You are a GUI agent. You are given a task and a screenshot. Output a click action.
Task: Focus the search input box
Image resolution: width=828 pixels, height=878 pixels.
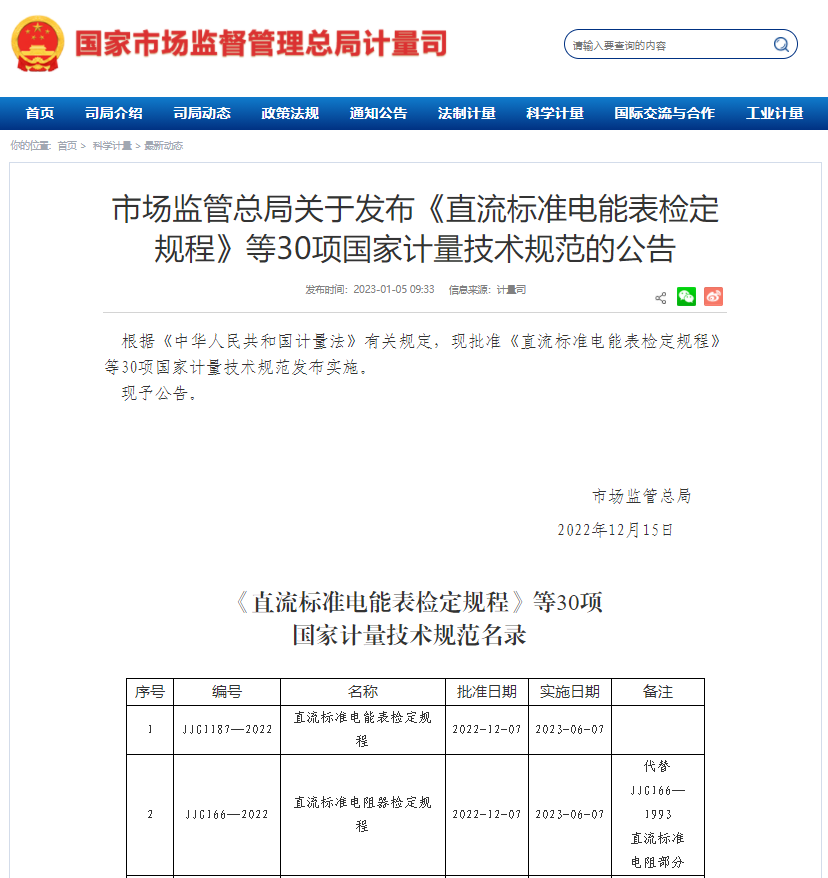click(667, 45)
